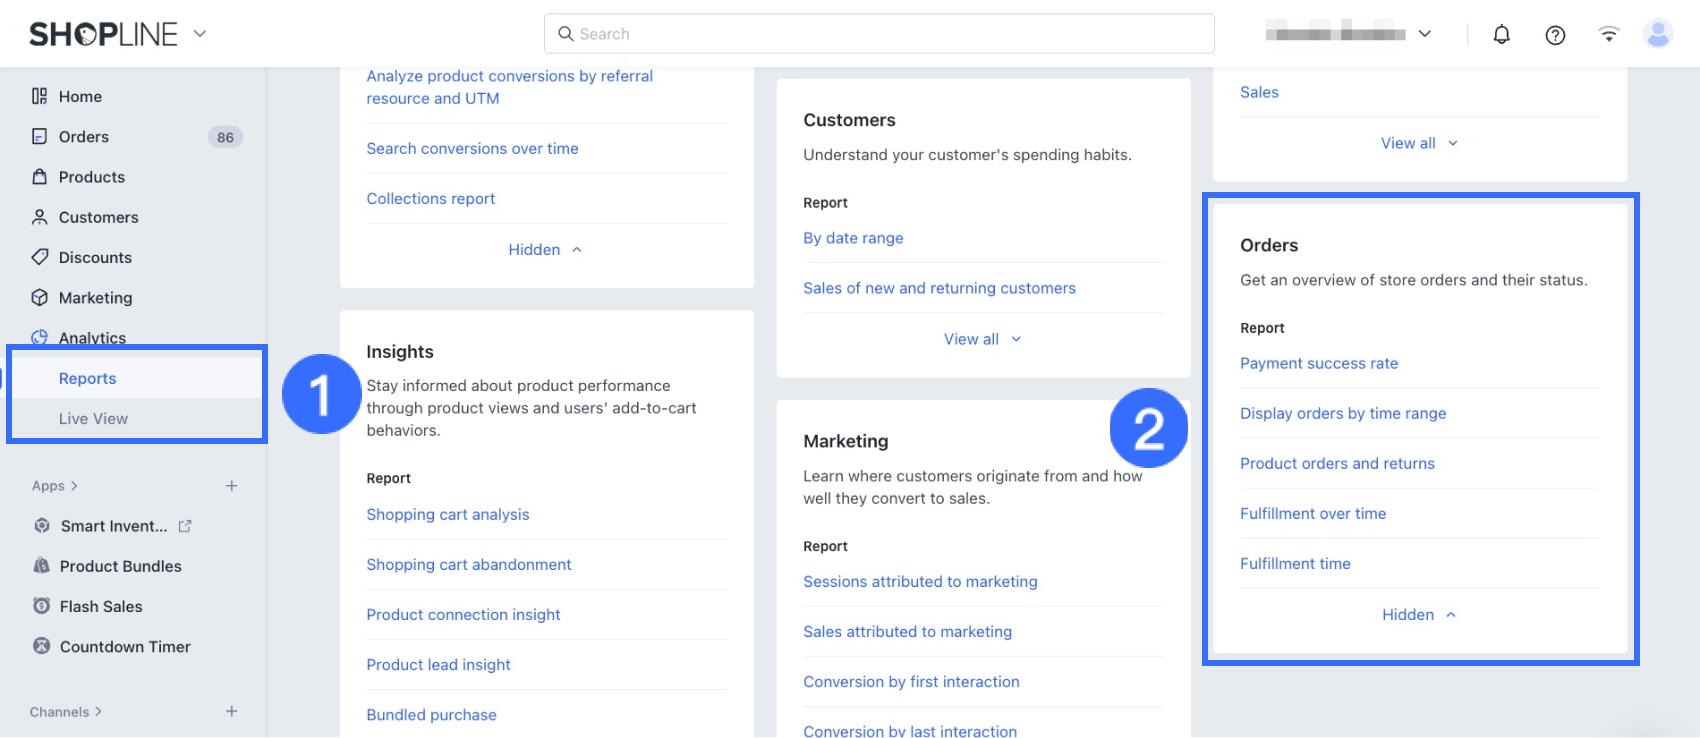The height and width of the screenshot is (738, 1700).
Task: Select Products in sidebar menu
Action: pyautogui.click(x=91, y=177)
